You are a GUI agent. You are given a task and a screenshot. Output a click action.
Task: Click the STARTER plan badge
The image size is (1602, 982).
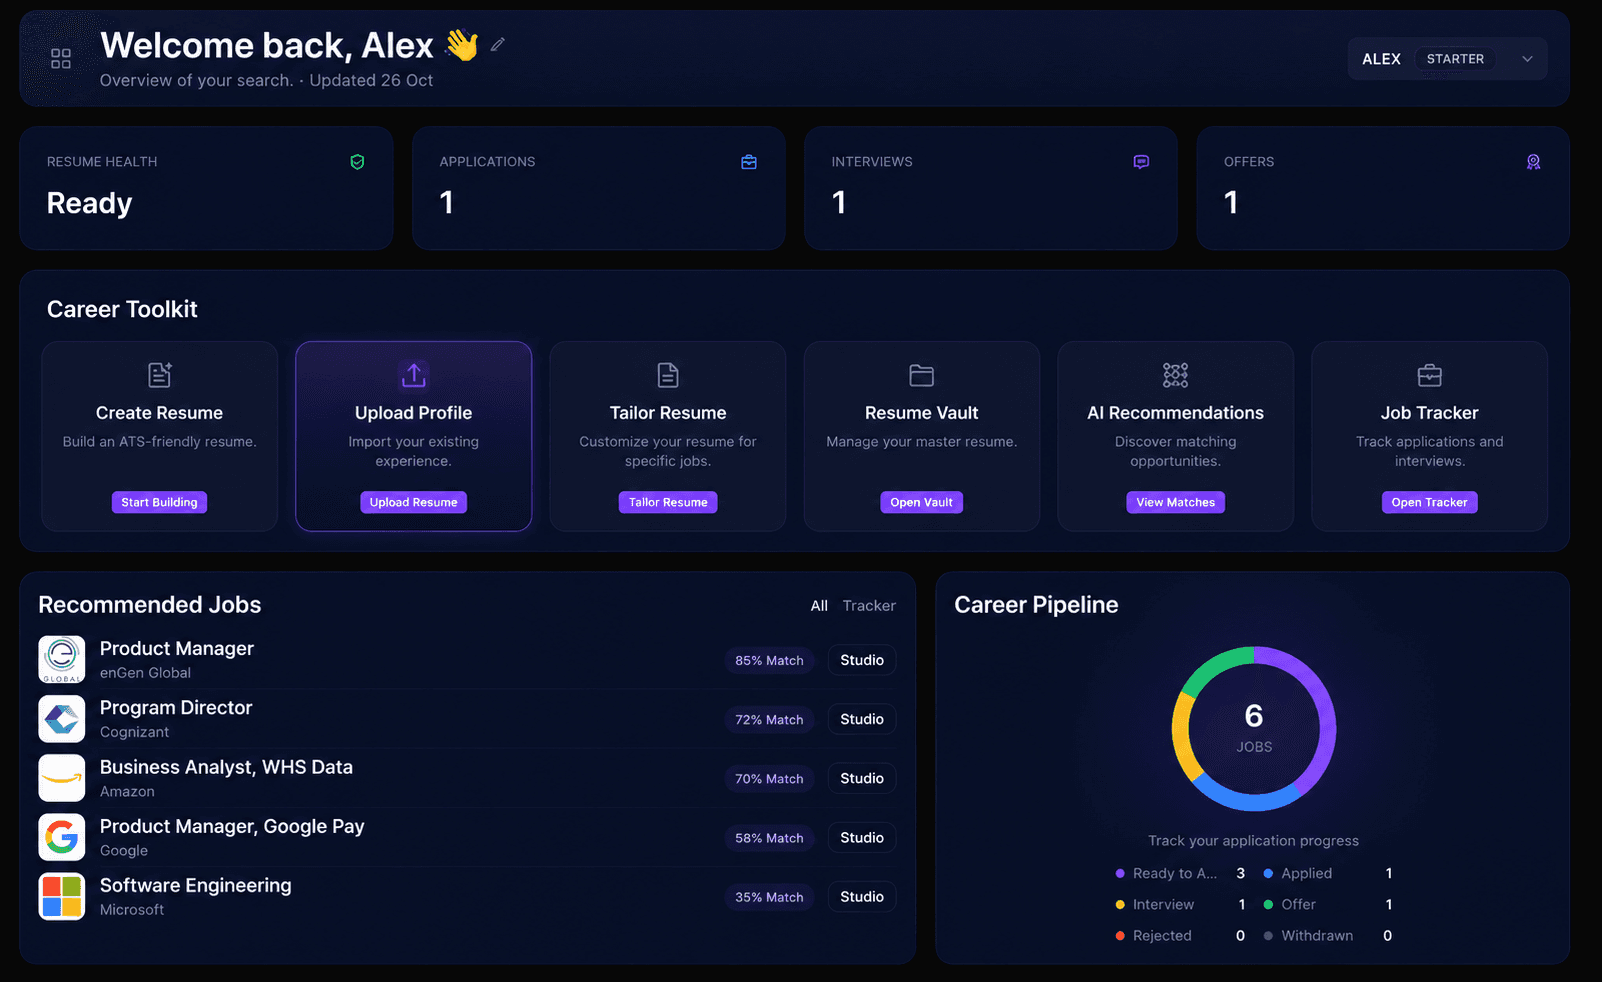1455,59
